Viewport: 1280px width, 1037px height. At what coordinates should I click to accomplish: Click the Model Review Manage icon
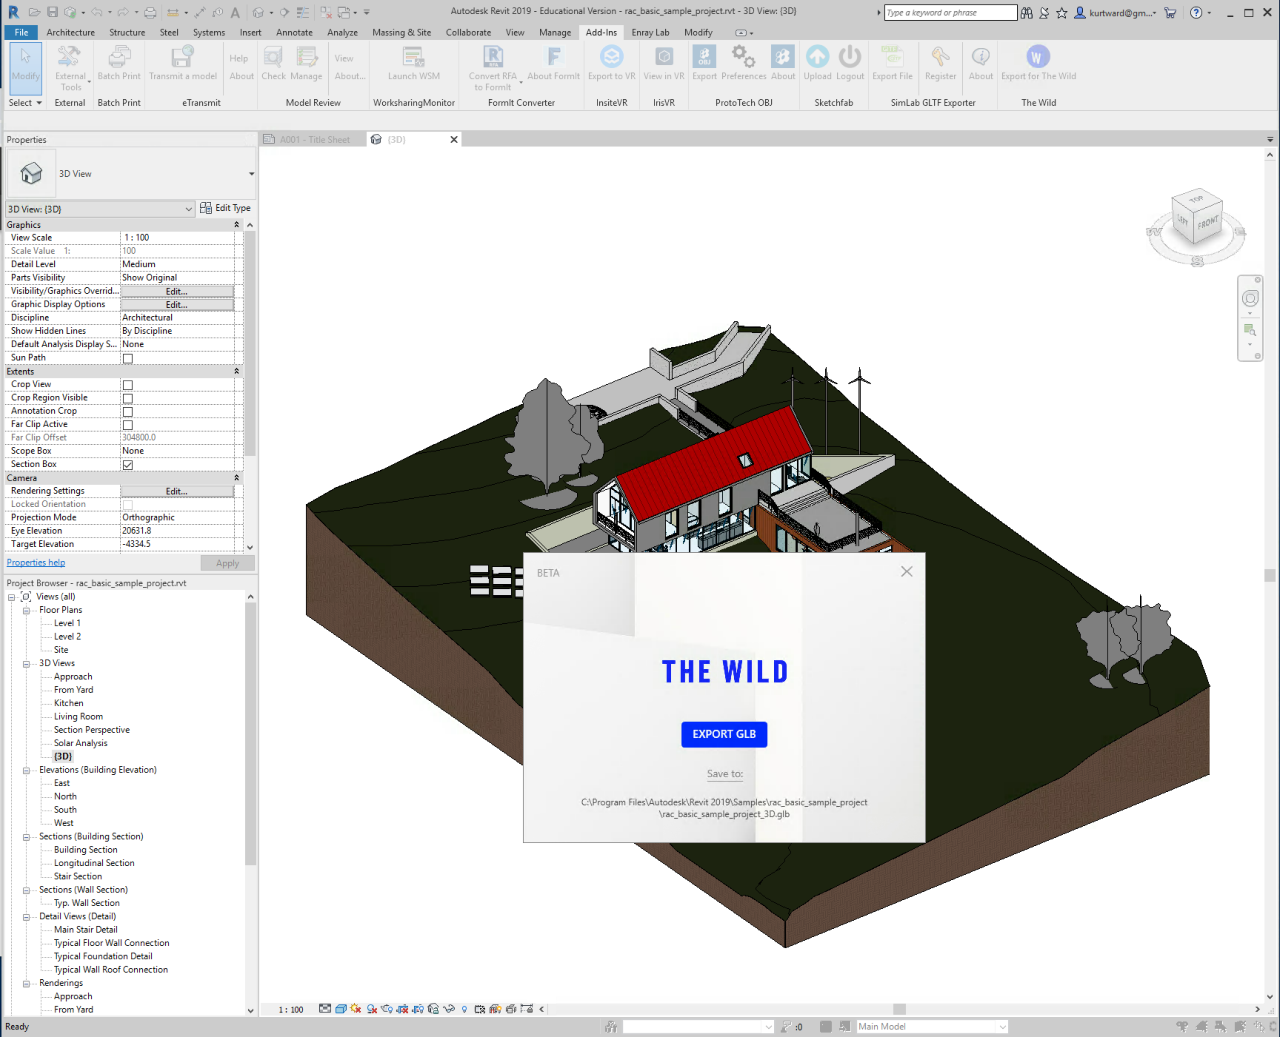[306, 57]
